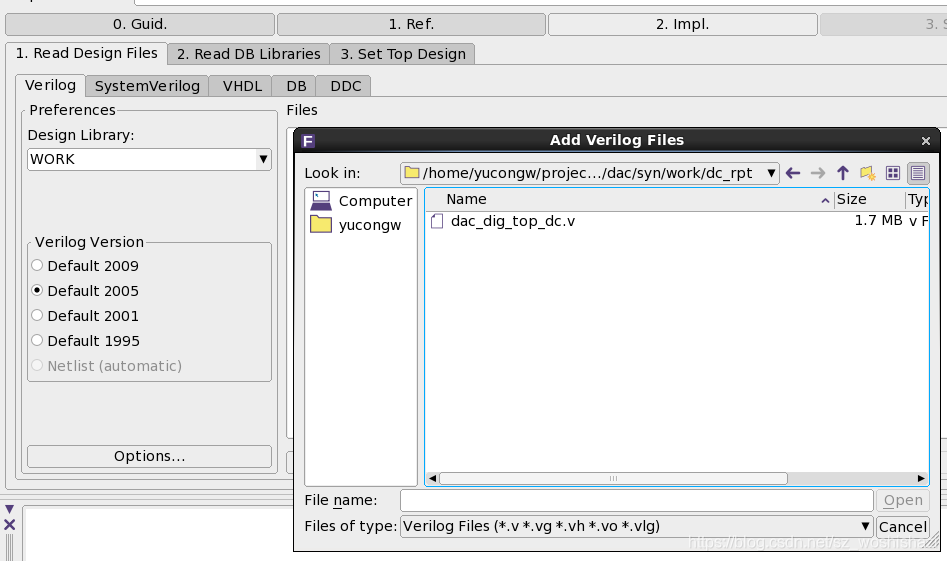Switch file dialog to detail list view

pos(918,173)
